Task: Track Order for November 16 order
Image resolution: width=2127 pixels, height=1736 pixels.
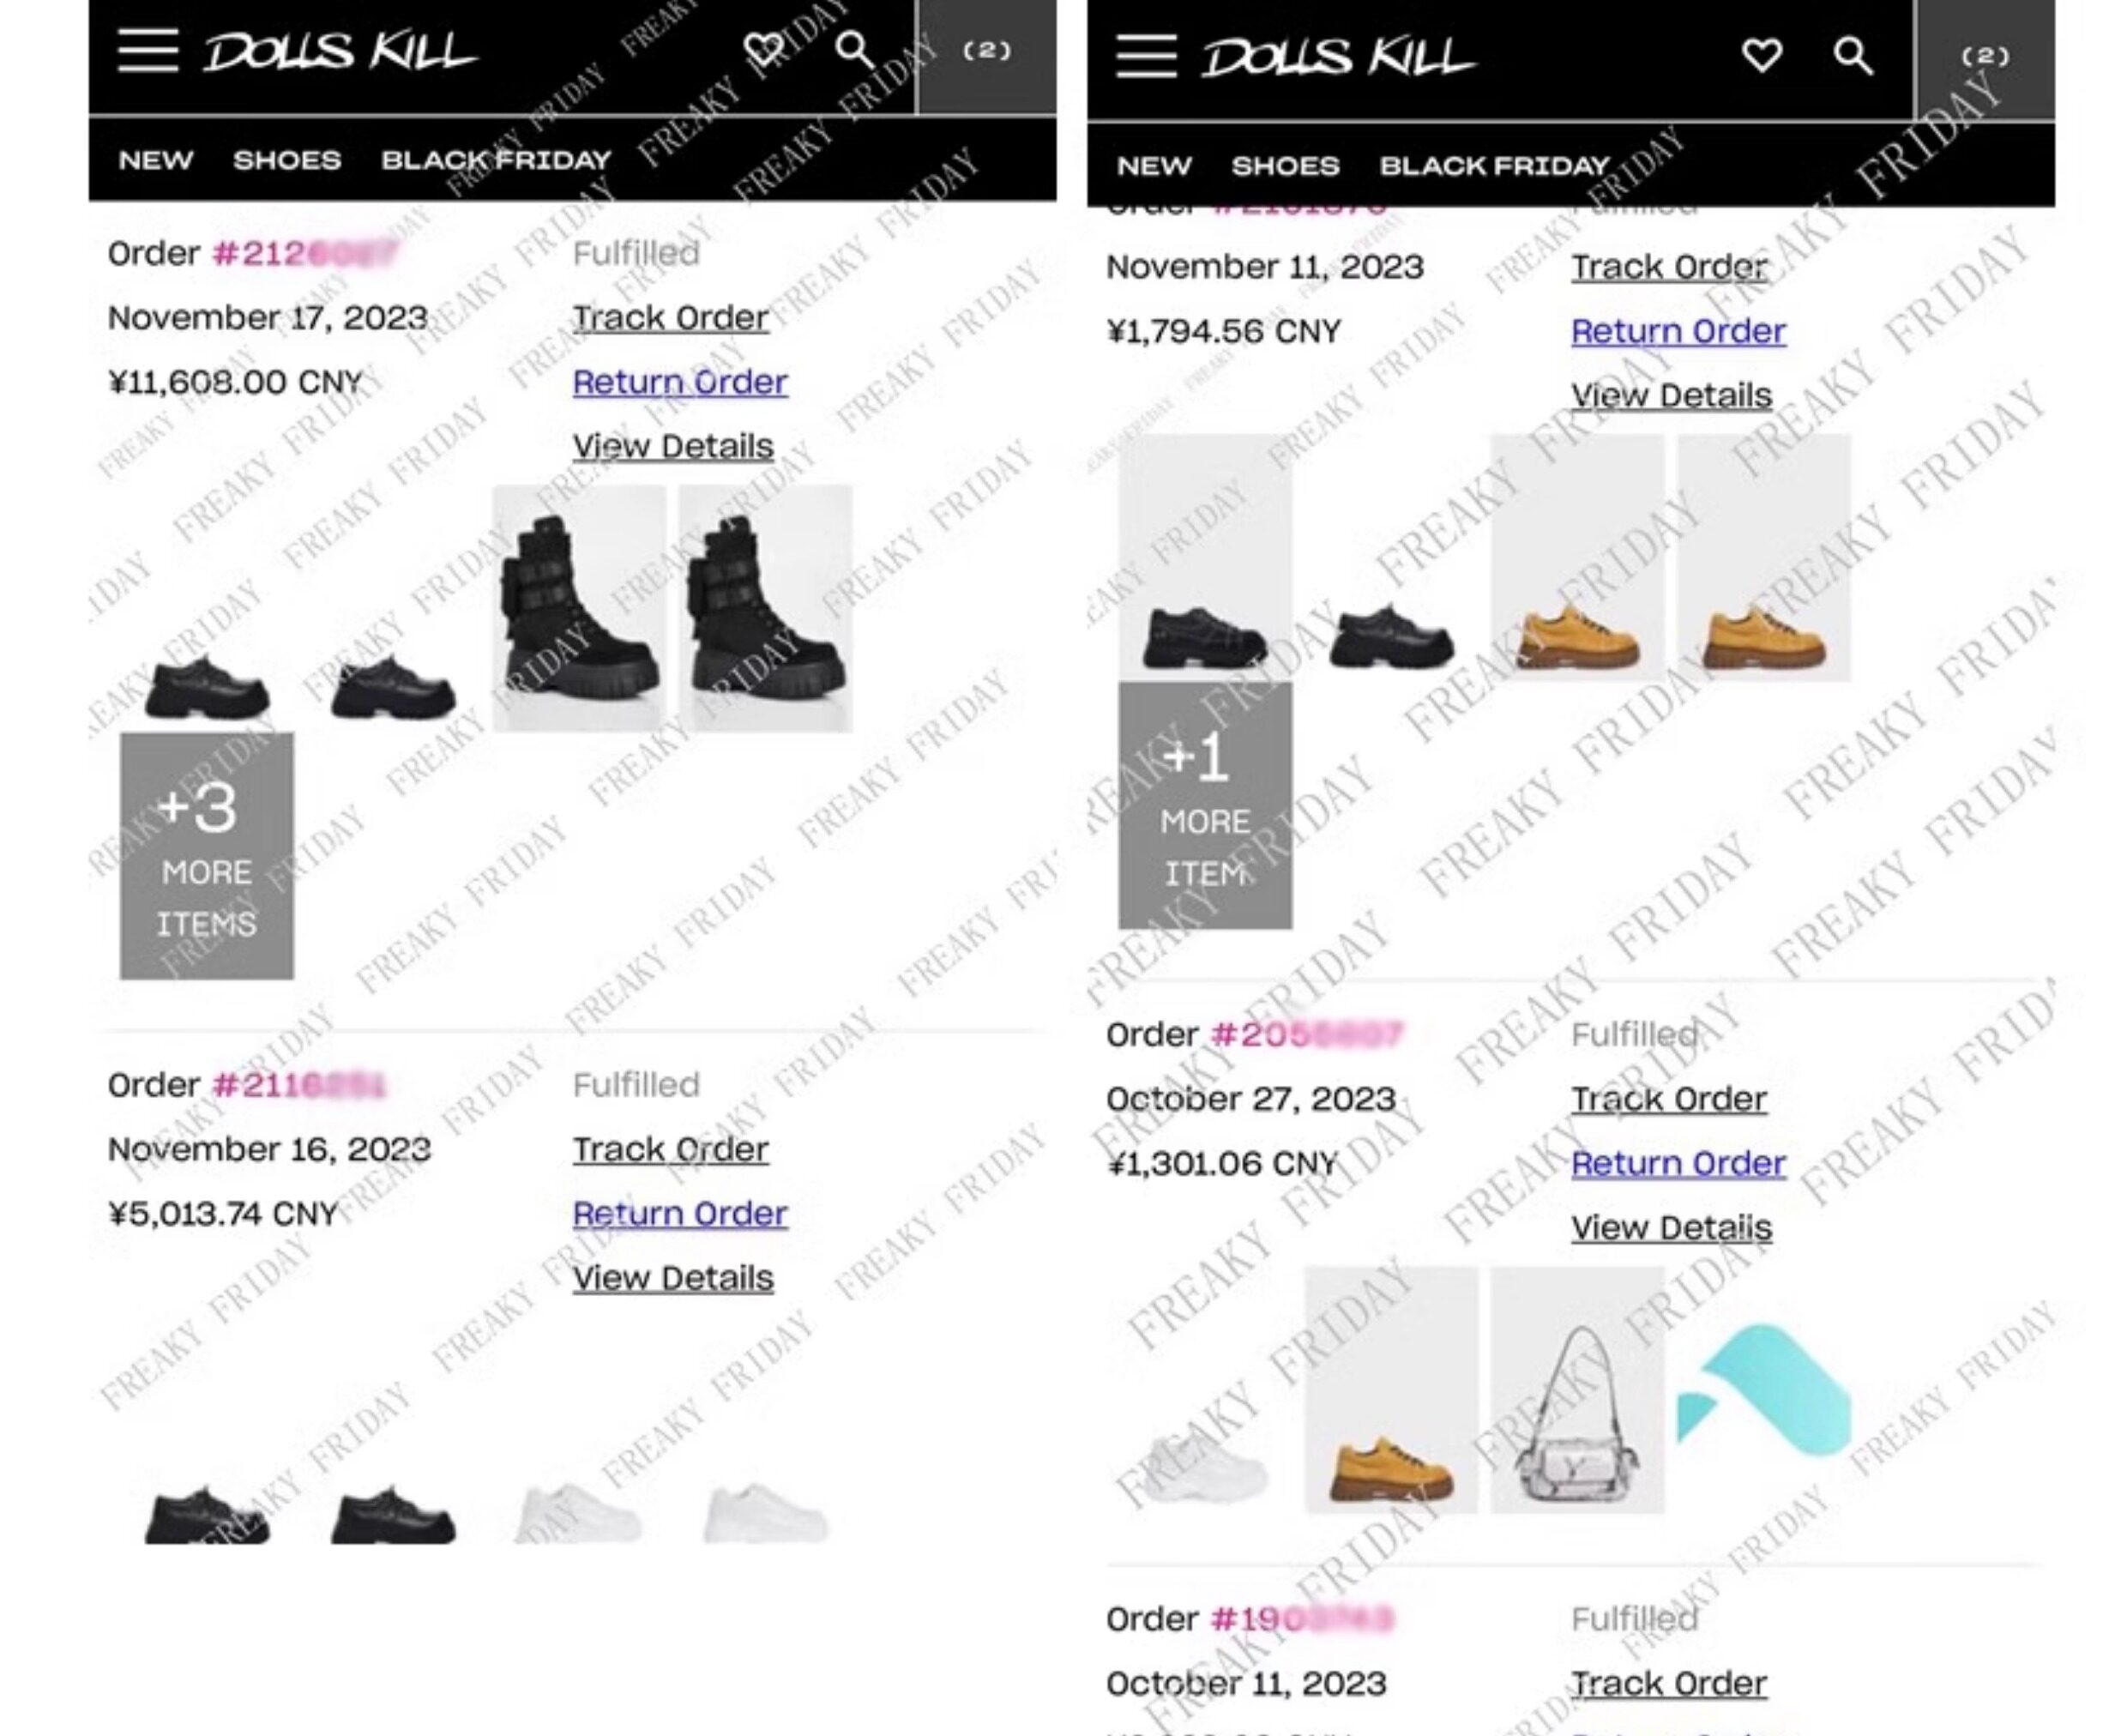Action: tap(670, 1149)
